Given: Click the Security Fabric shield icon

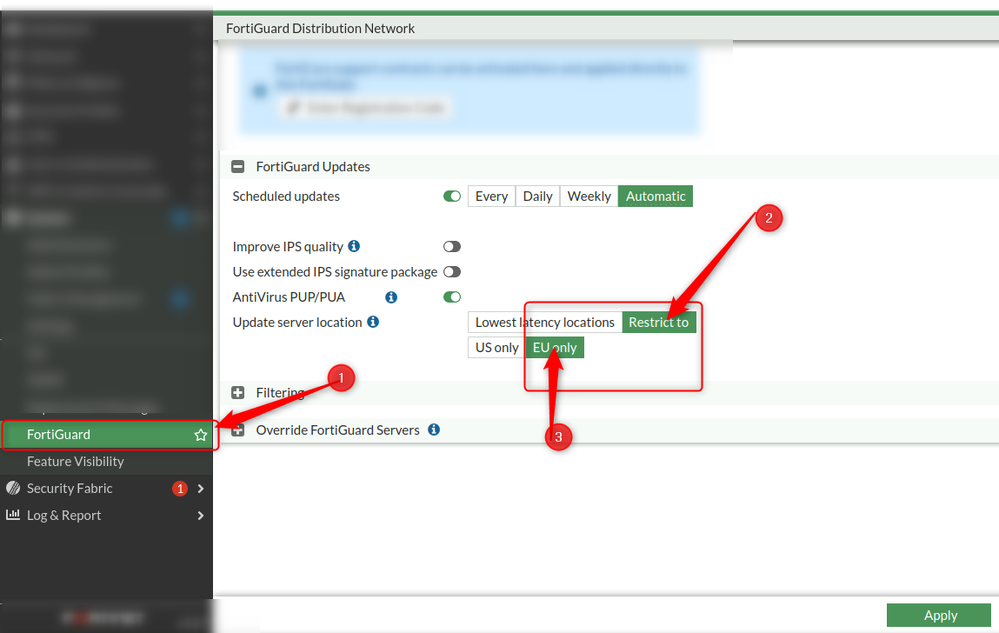Looking at the screenshot, I should (13, 488).
